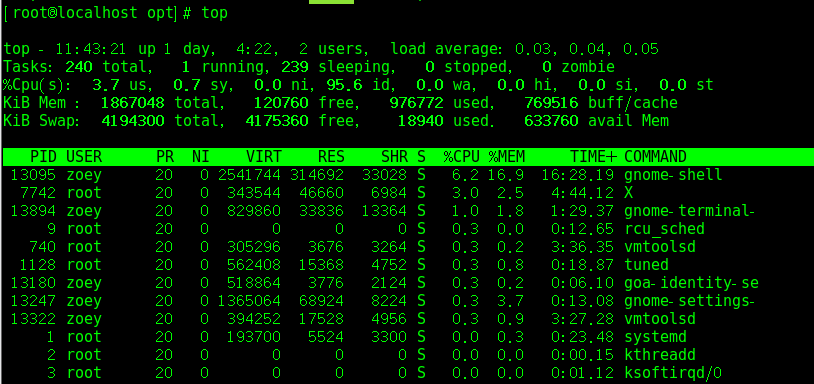This screenshot has height=384, width=814.
Task: Select the X command entry
Action: click(x=629, y=193)
